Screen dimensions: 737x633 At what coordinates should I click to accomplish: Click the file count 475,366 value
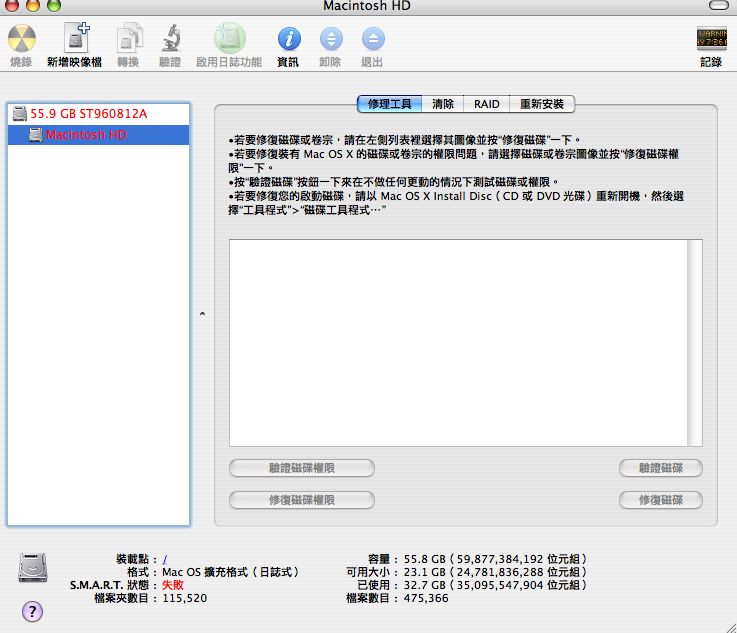[x=426, y=598]
